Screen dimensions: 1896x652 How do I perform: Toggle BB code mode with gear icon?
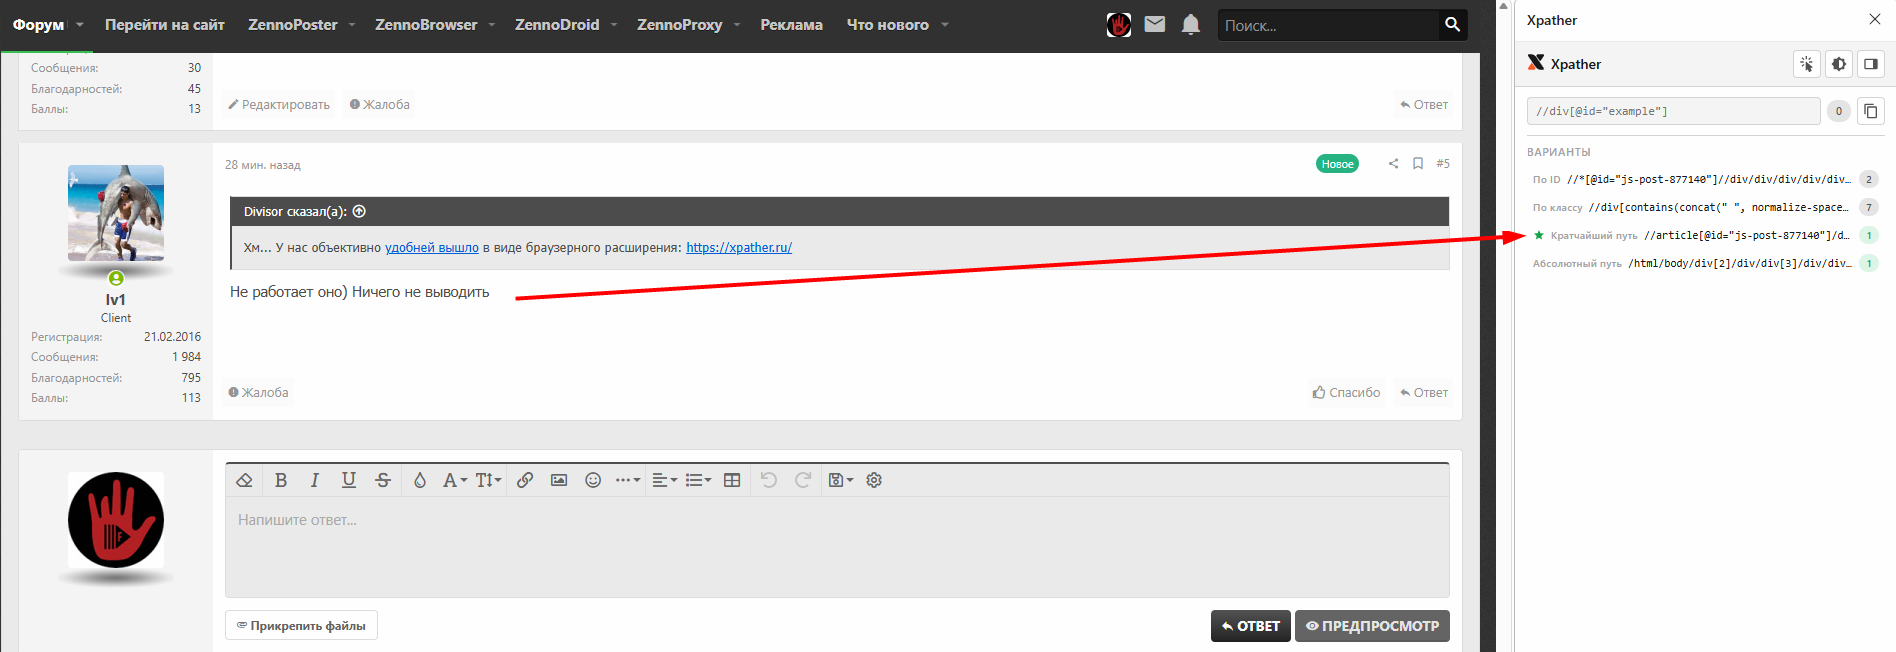(x=874, y=480)
